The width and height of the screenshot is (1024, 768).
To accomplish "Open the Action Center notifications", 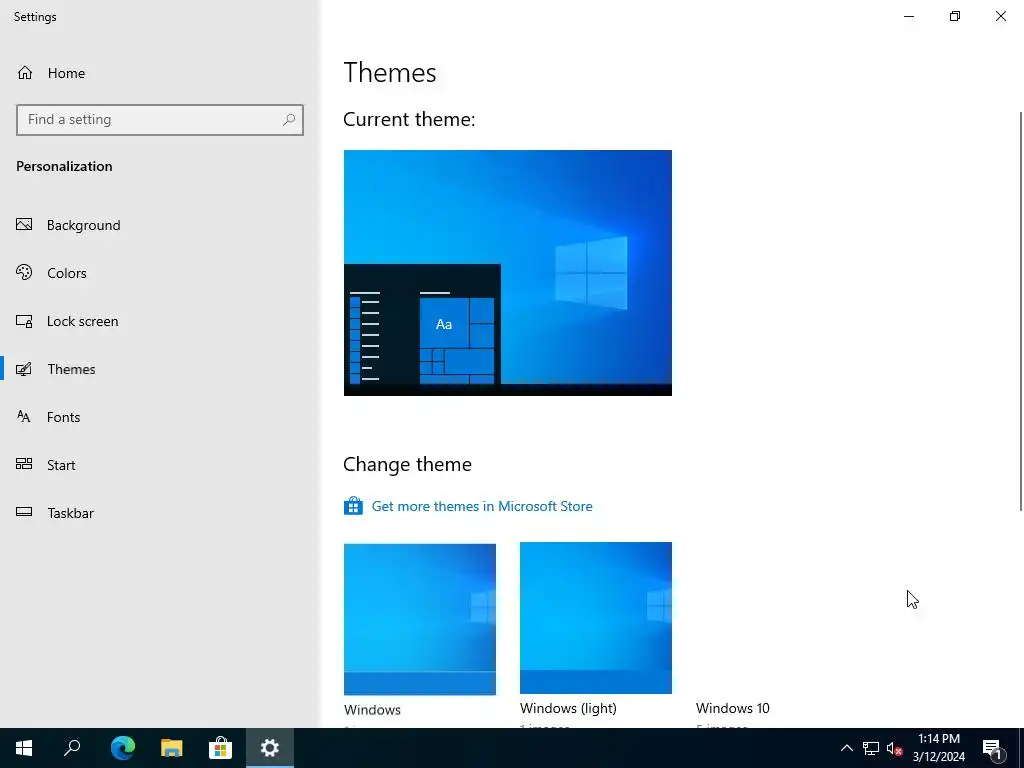I will 993,748.
